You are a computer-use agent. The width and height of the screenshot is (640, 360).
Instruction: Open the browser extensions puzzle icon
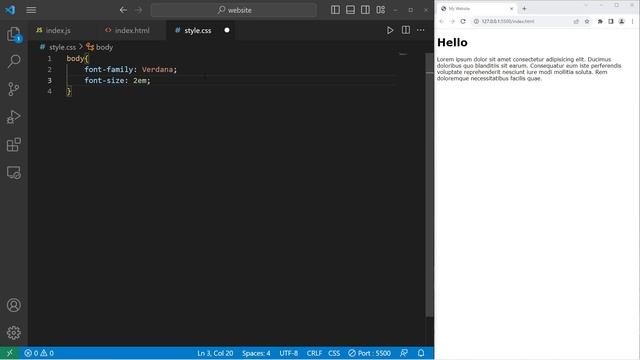click(x=600, y=21)
